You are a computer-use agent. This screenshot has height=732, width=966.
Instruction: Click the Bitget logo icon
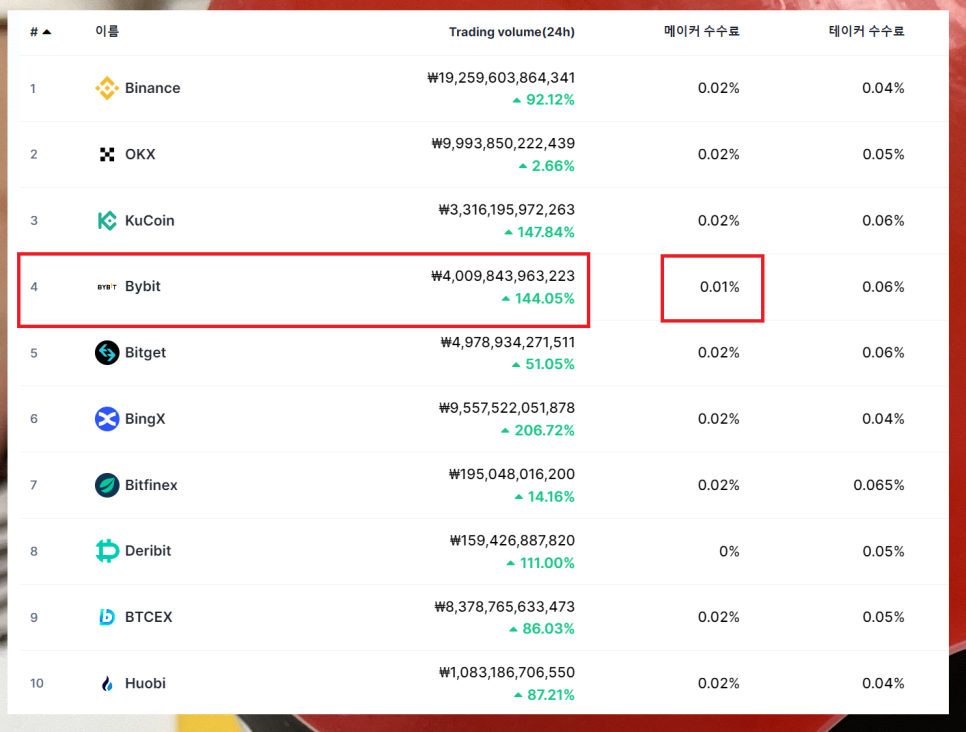[x=107, y=352]
